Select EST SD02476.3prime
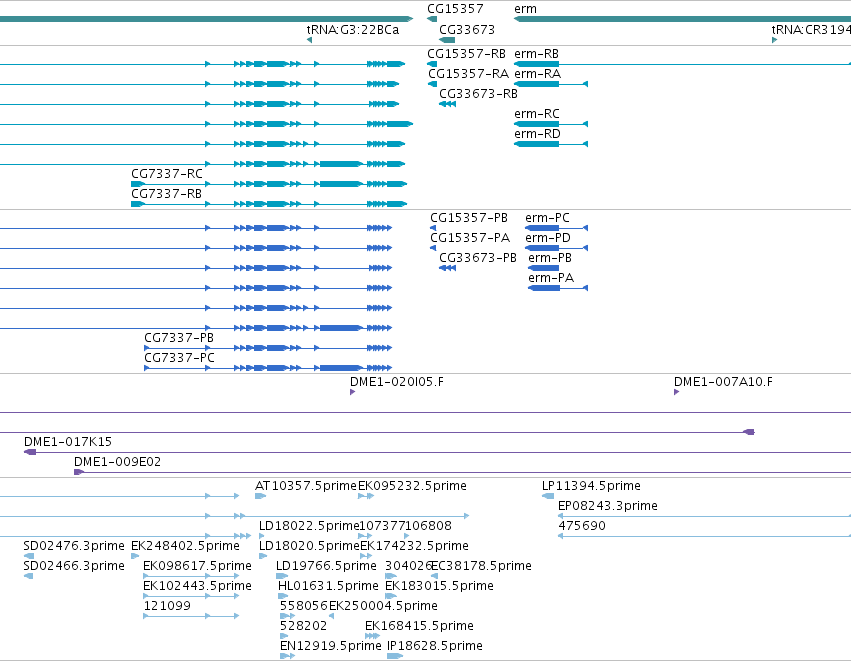The width and height of the screenshot is (851, 661). click(x=74, y=546)
